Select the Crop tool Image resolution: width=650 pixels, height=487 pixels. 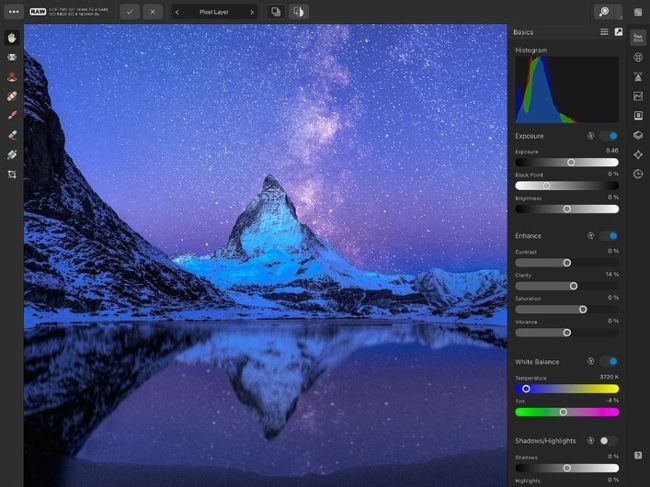pos(12,174)
